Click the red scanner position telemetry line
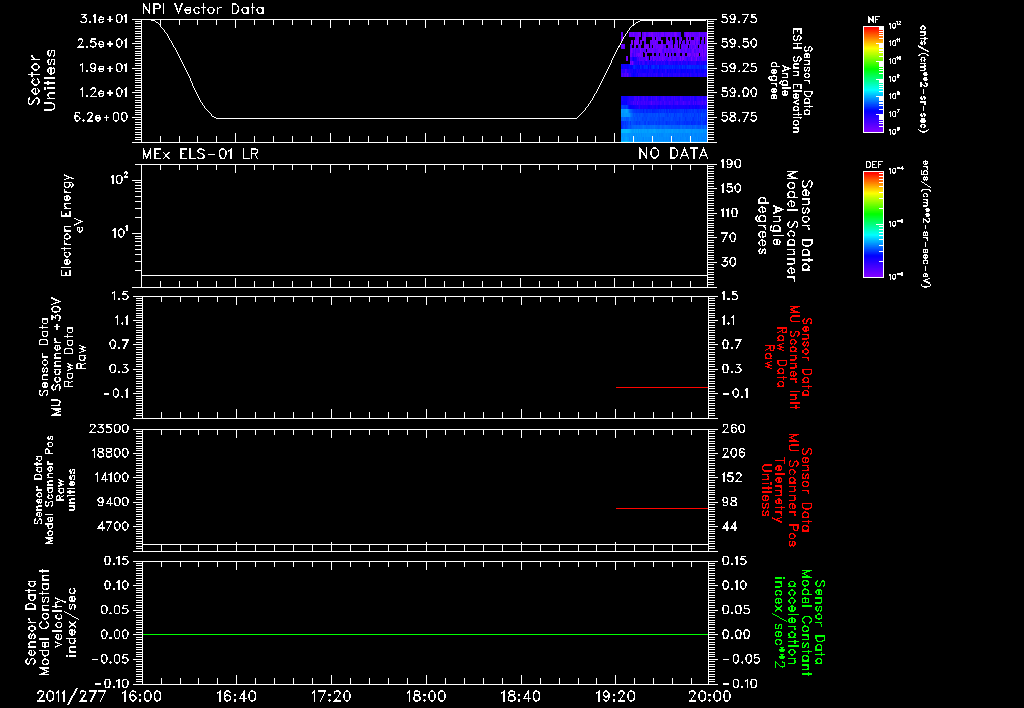This screenshot has height=708, width=1024. tap(662, 508)
